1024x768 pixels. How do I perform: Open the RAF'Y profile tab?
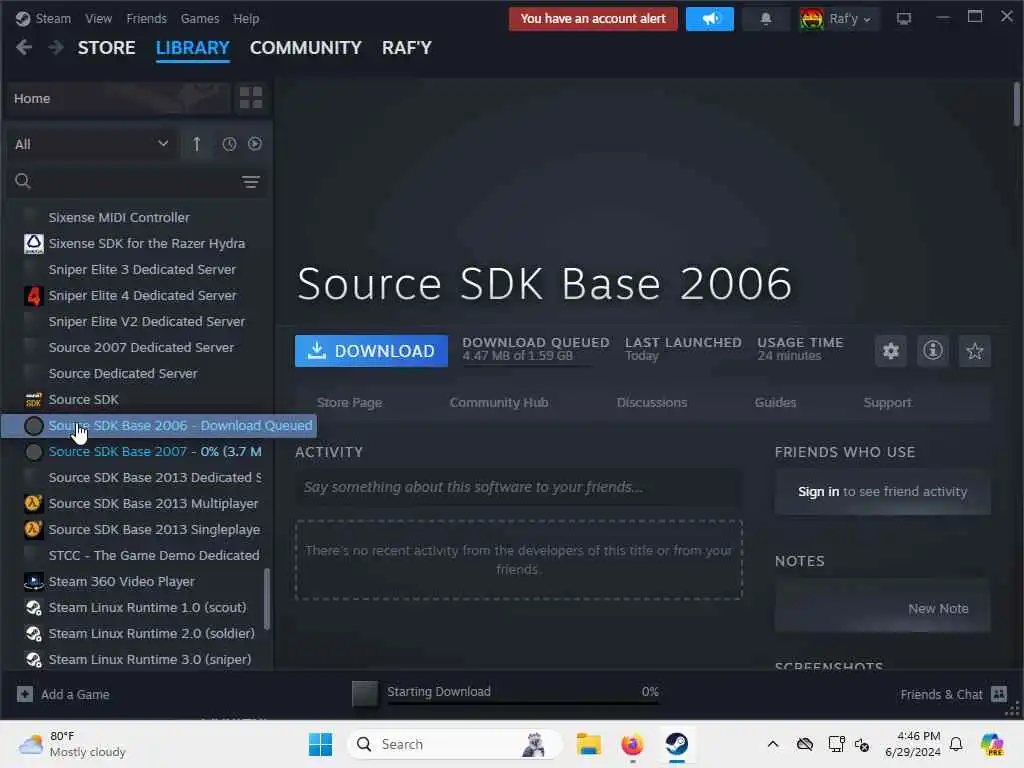pos(407,48)
